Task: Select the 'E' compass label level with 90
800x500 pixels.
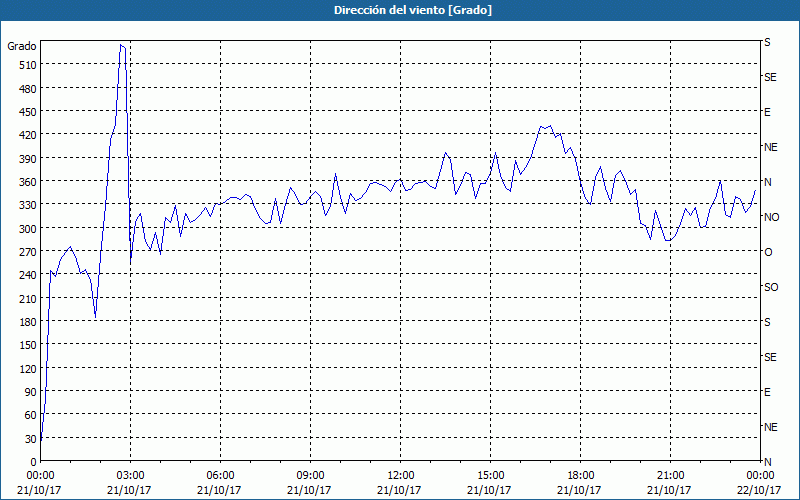Action: (767, 392)
